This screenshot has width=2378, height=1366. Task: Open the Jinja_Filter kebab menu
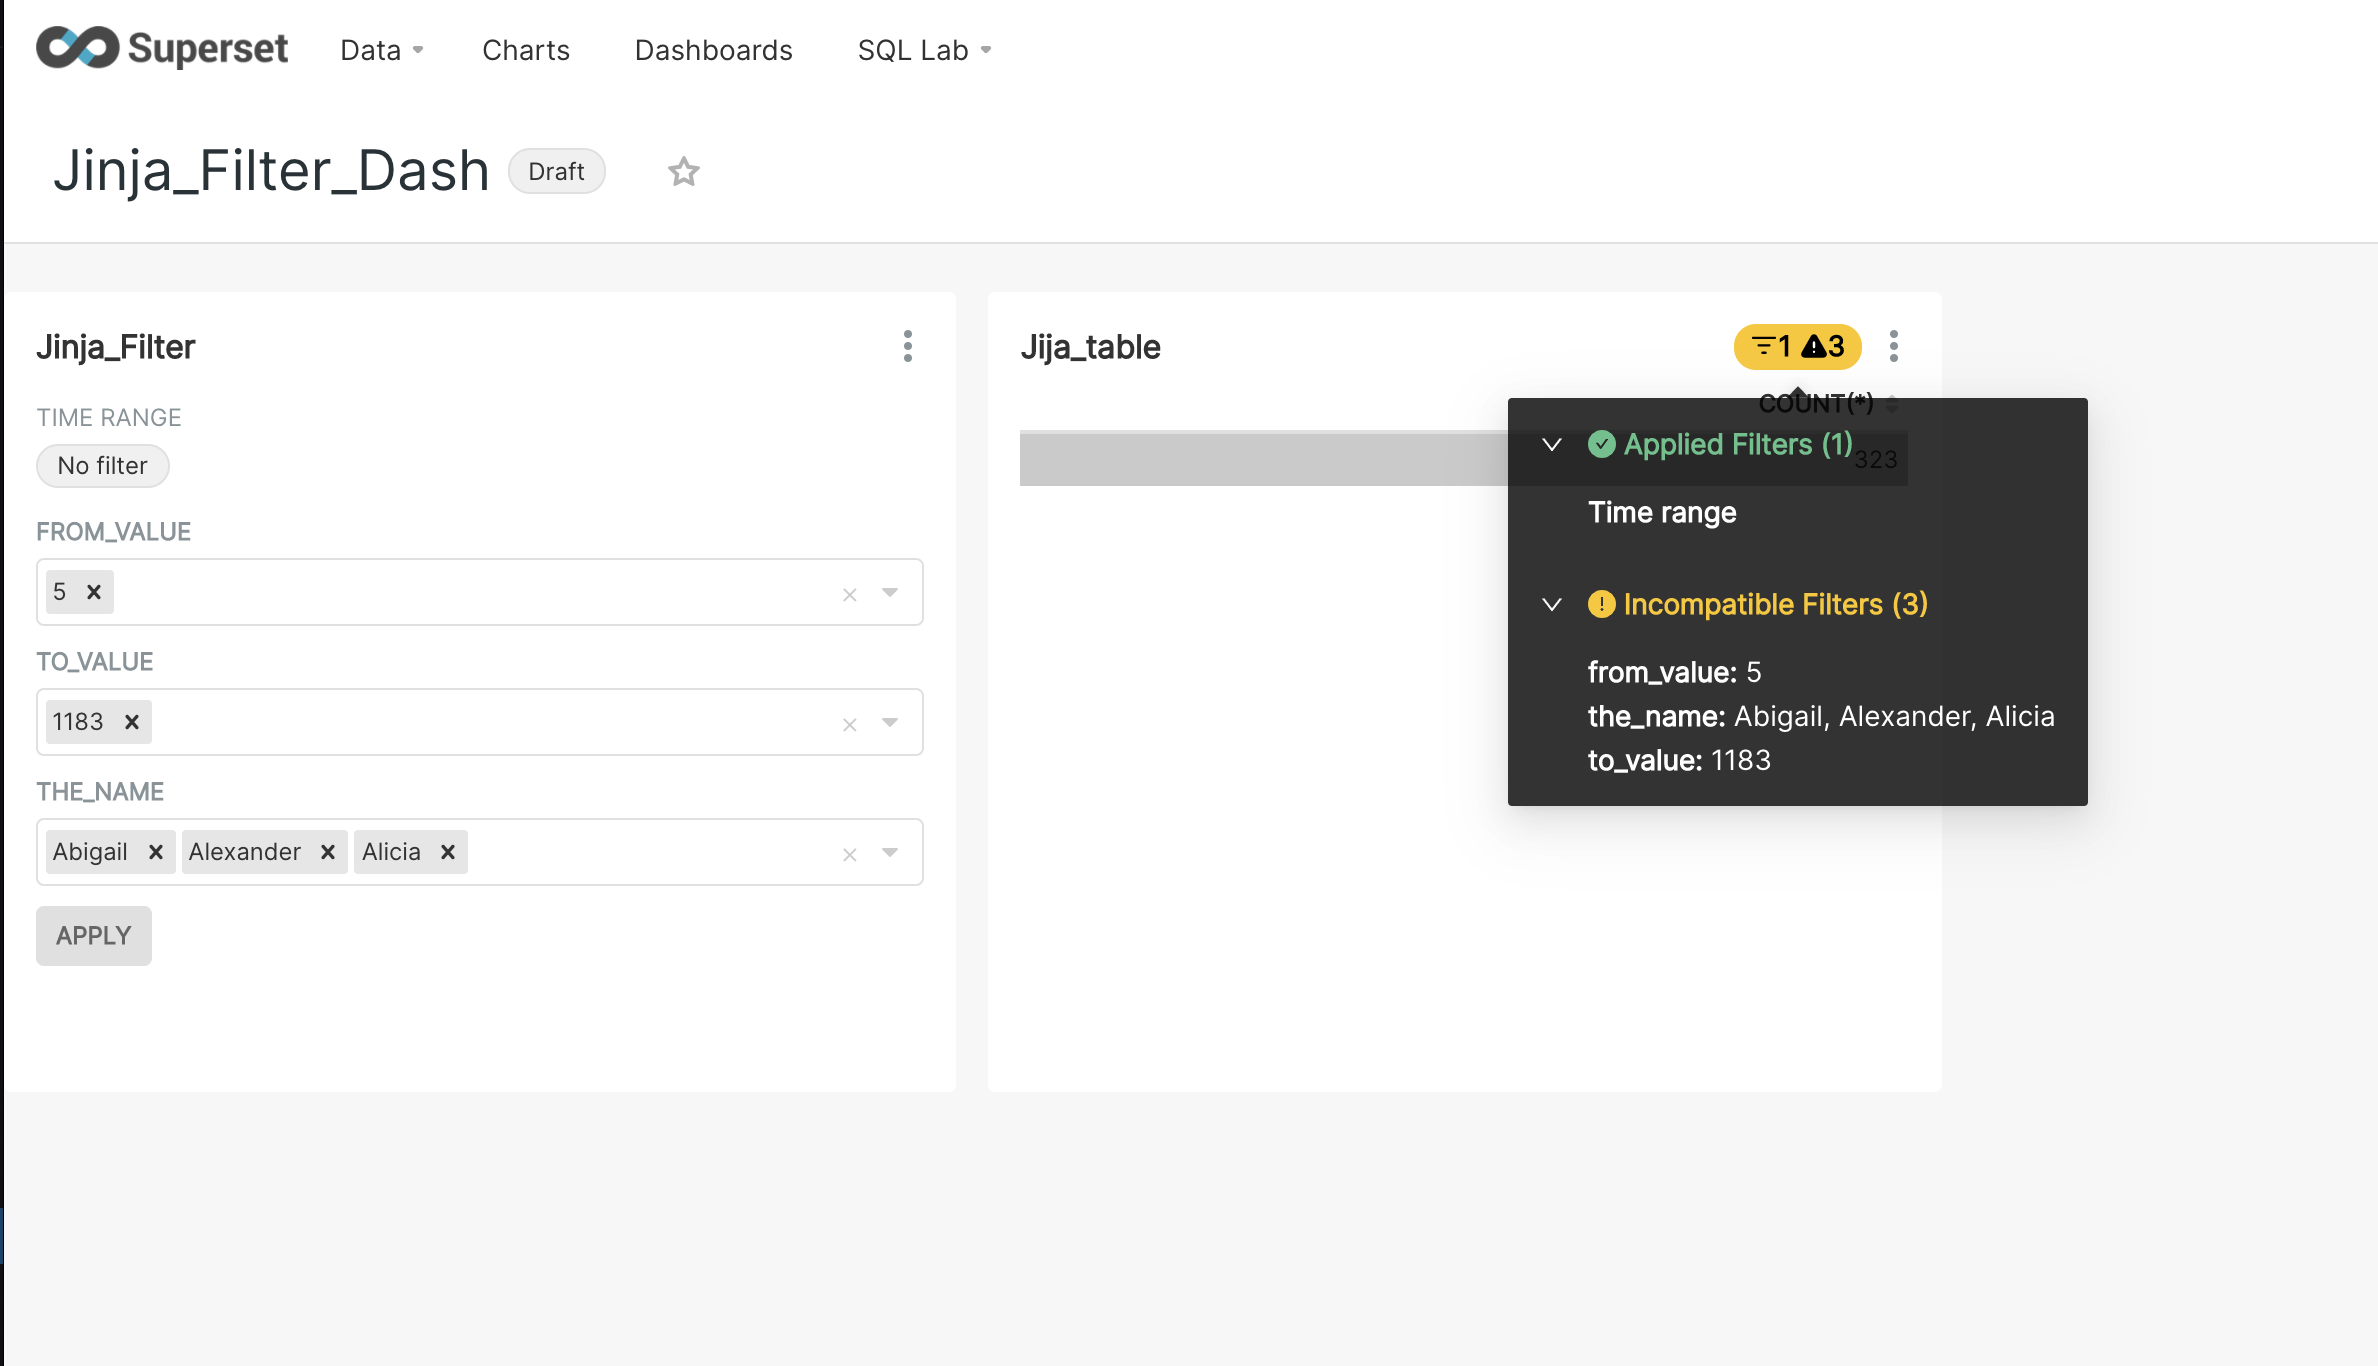coord(907,346)
